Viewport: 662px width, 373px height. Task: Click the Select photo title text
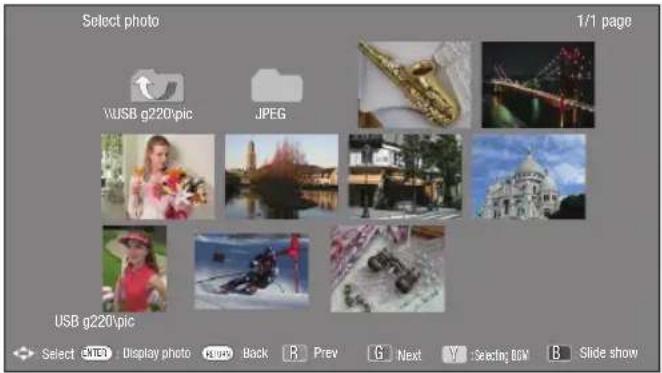point(121,21)
